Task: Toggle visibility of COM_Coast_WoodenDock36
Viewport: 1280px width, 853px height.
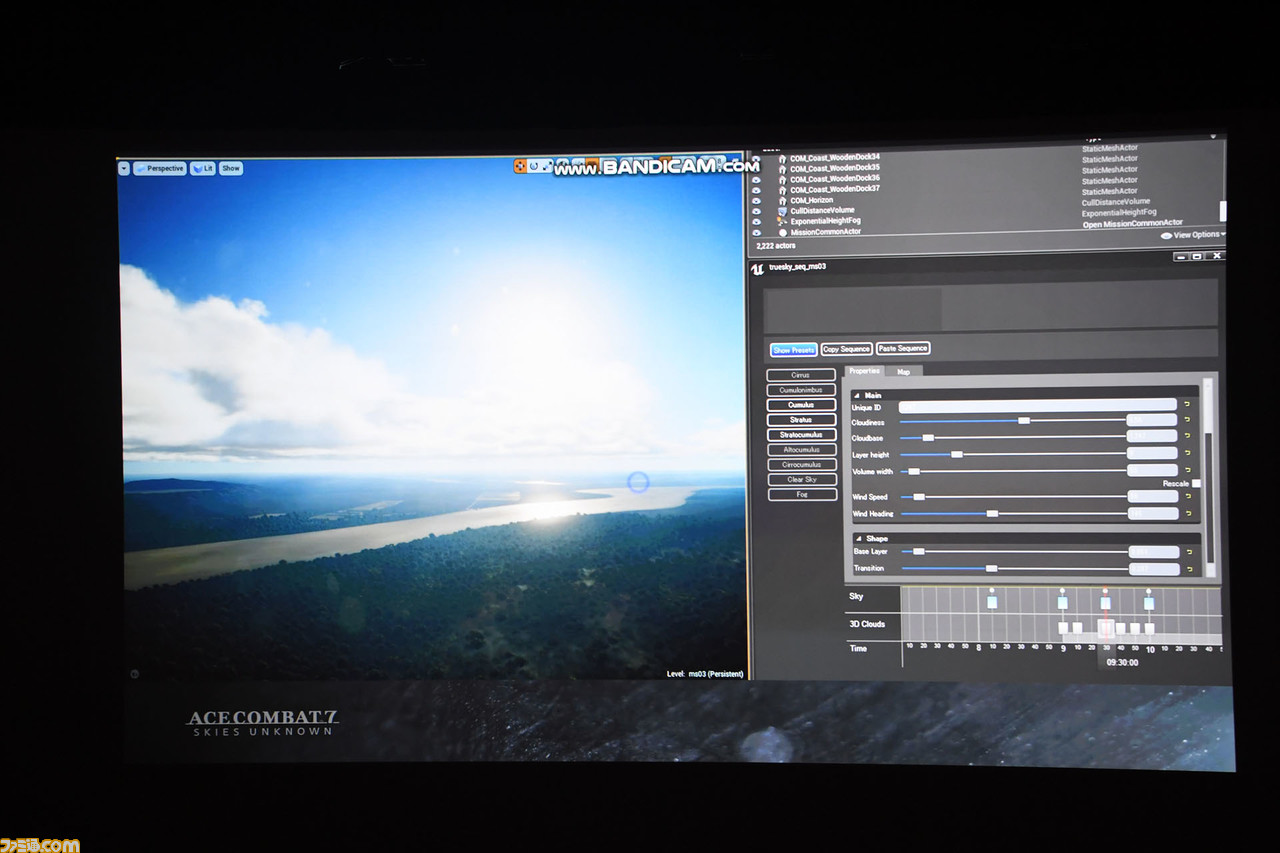Action: click(756, 179)
